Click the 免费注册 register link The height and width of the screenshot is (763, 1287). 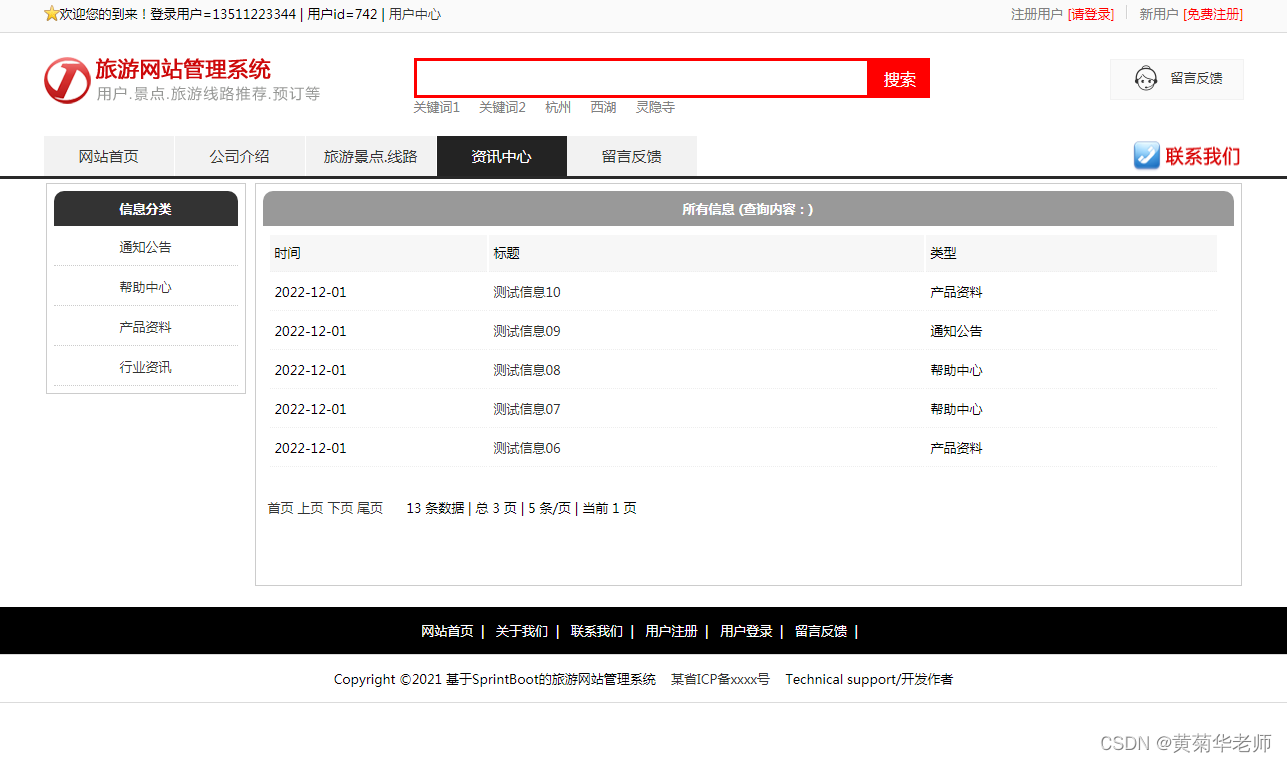coord(1213,14)
